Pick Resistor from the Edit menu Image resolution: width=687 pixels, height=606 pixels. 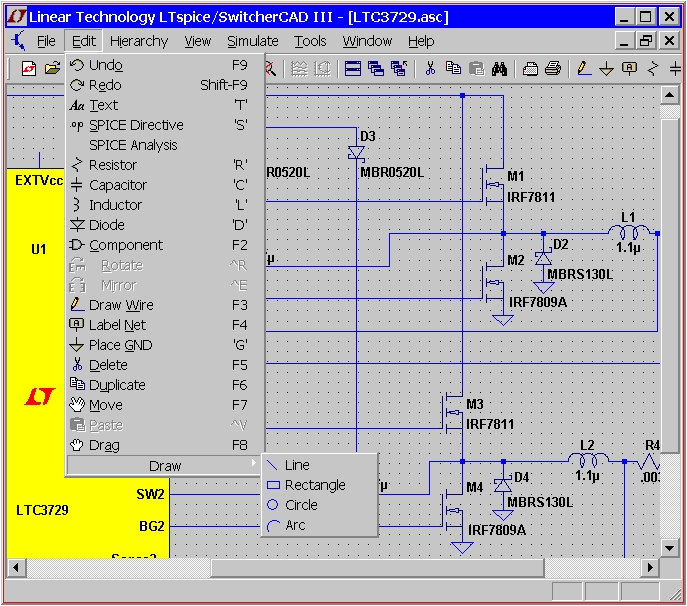point(165,165)
